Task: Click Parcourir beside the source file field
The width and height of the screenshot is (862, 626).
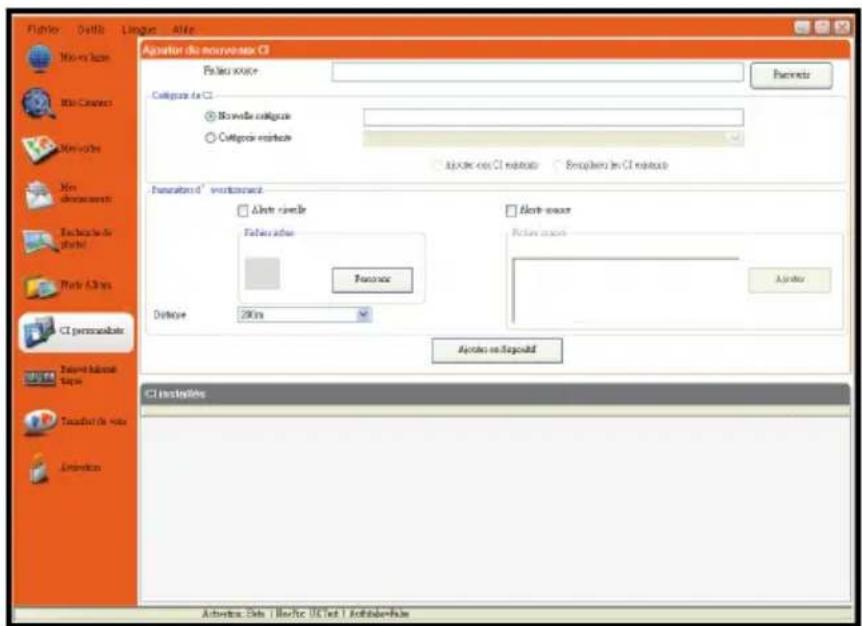Action: (x=791, y=75)
